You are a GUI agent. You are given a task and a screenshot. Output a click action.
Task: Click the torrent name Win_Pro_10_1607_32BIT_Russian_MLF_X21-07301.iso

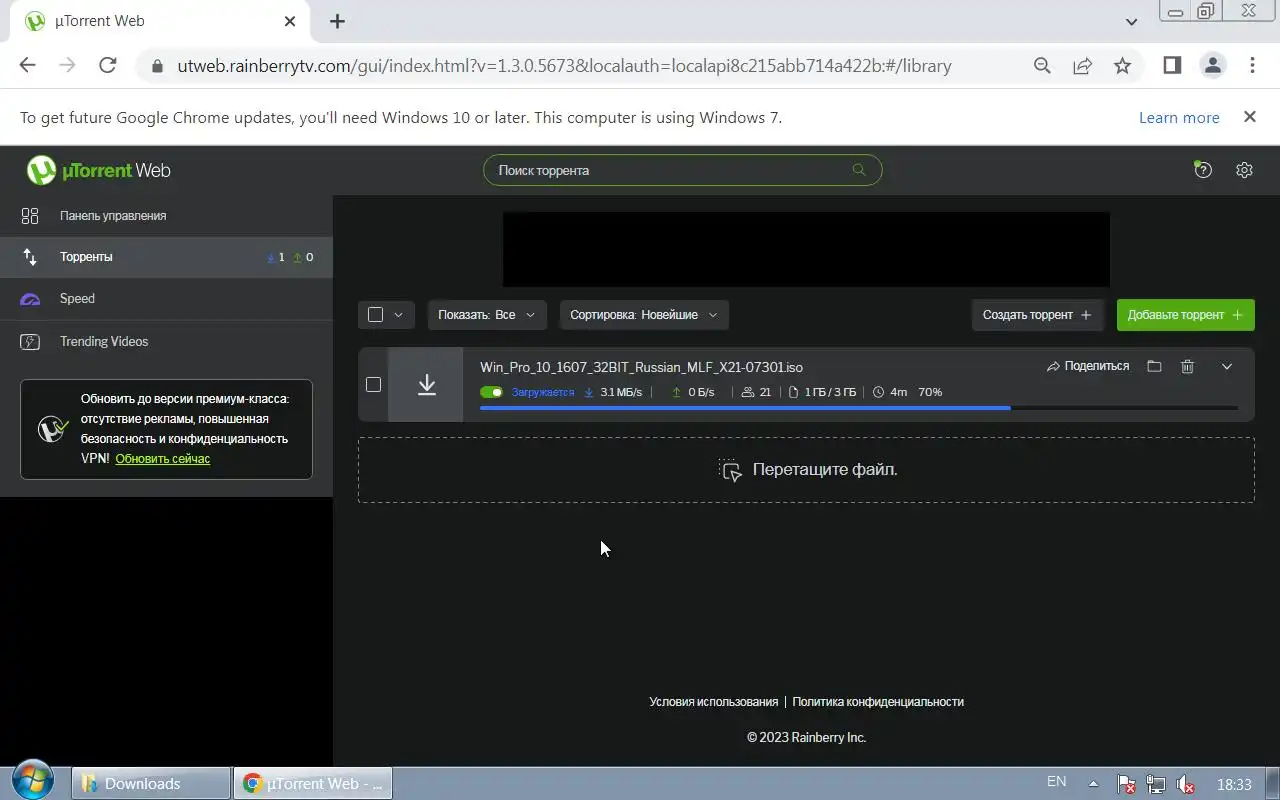[x=641, y=367]
